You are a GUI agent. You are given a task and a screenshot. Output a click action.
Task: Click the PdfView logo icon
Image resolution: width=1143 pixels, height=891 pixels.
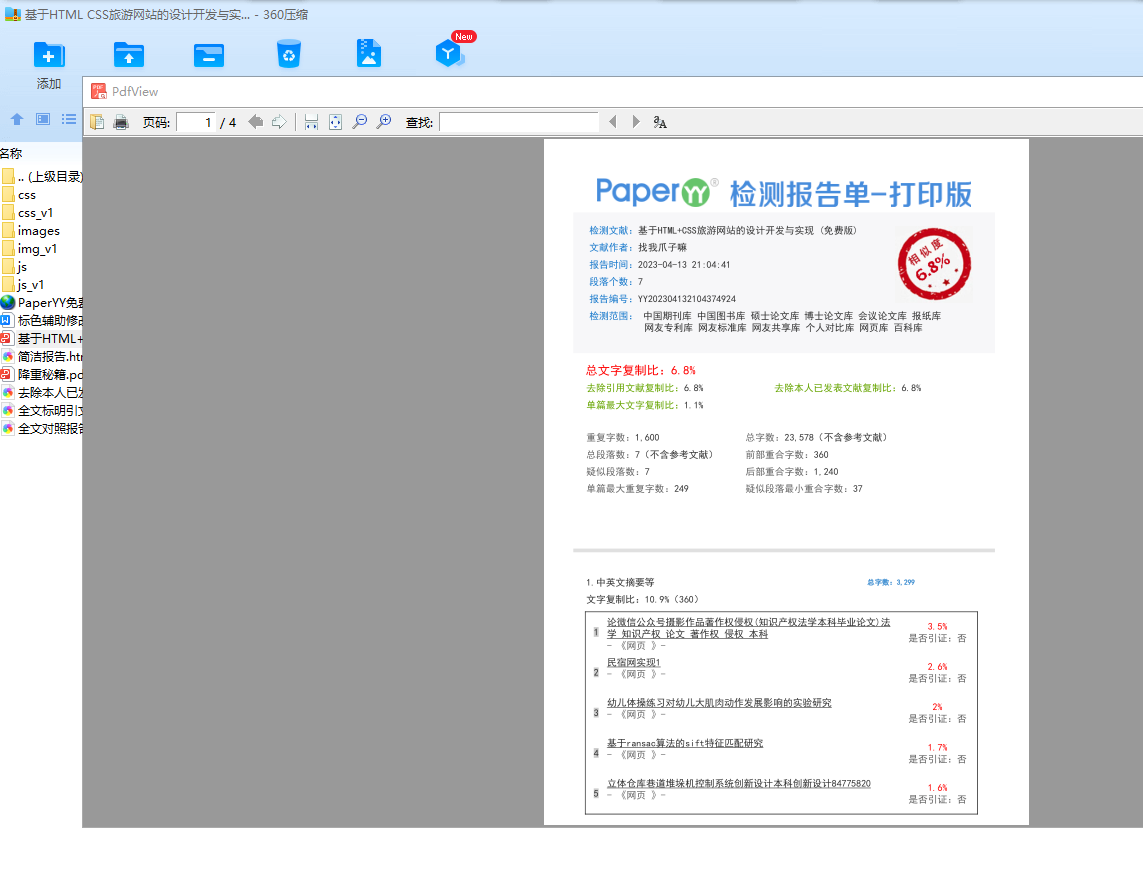point(98,91)
